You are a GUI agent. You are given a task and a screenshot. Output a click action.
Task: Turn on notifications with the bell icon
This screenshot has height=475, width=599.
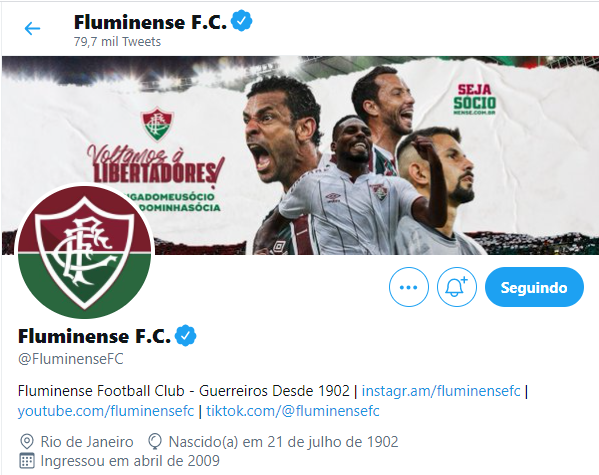(457, 287)
